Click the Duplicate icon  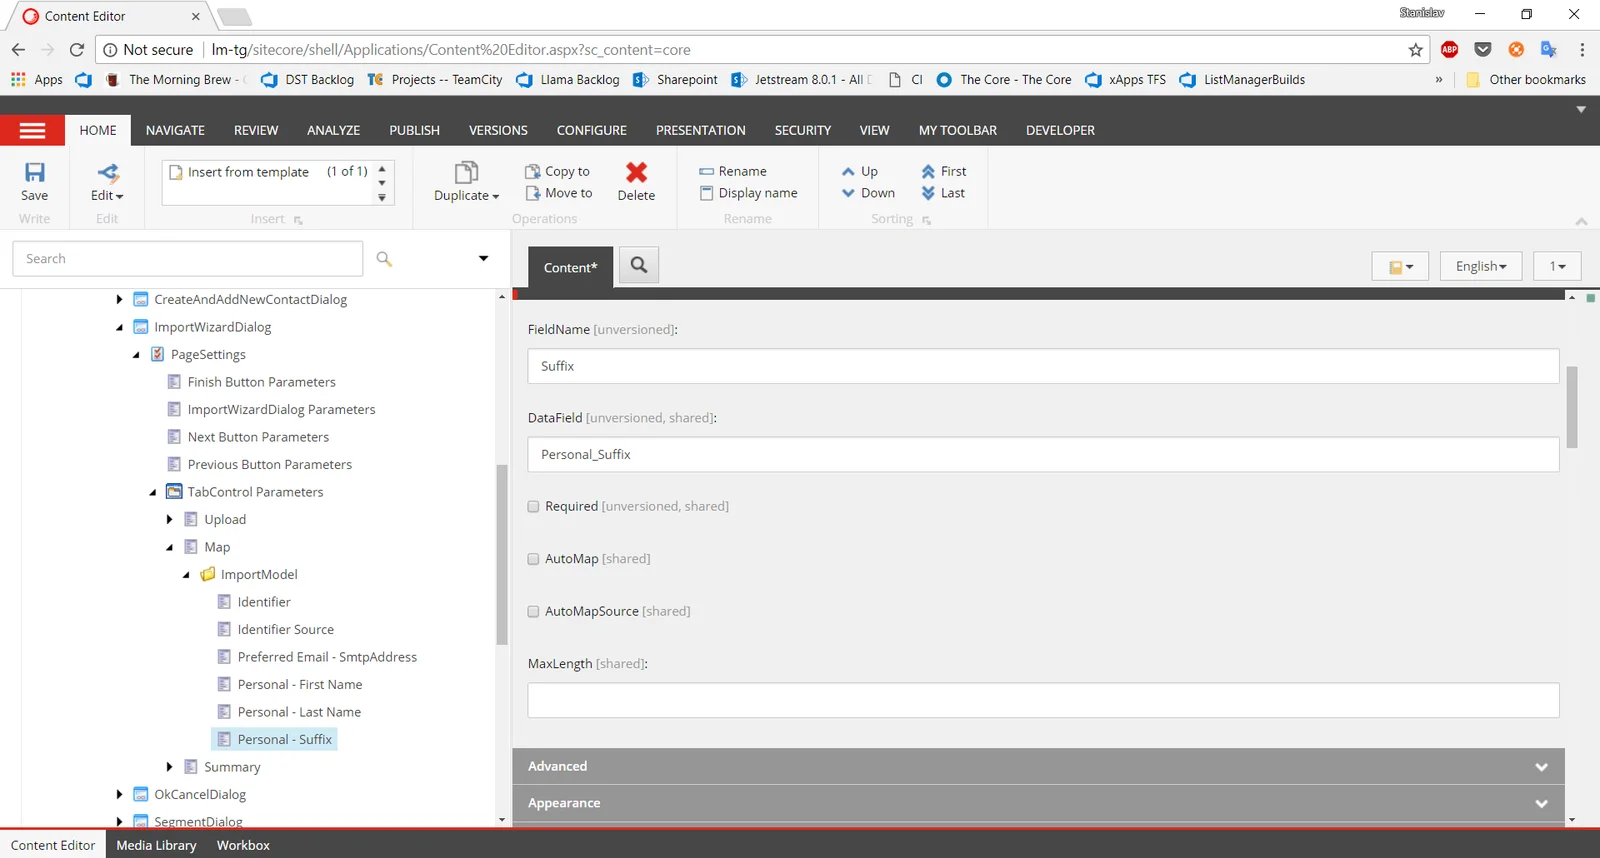466,172
